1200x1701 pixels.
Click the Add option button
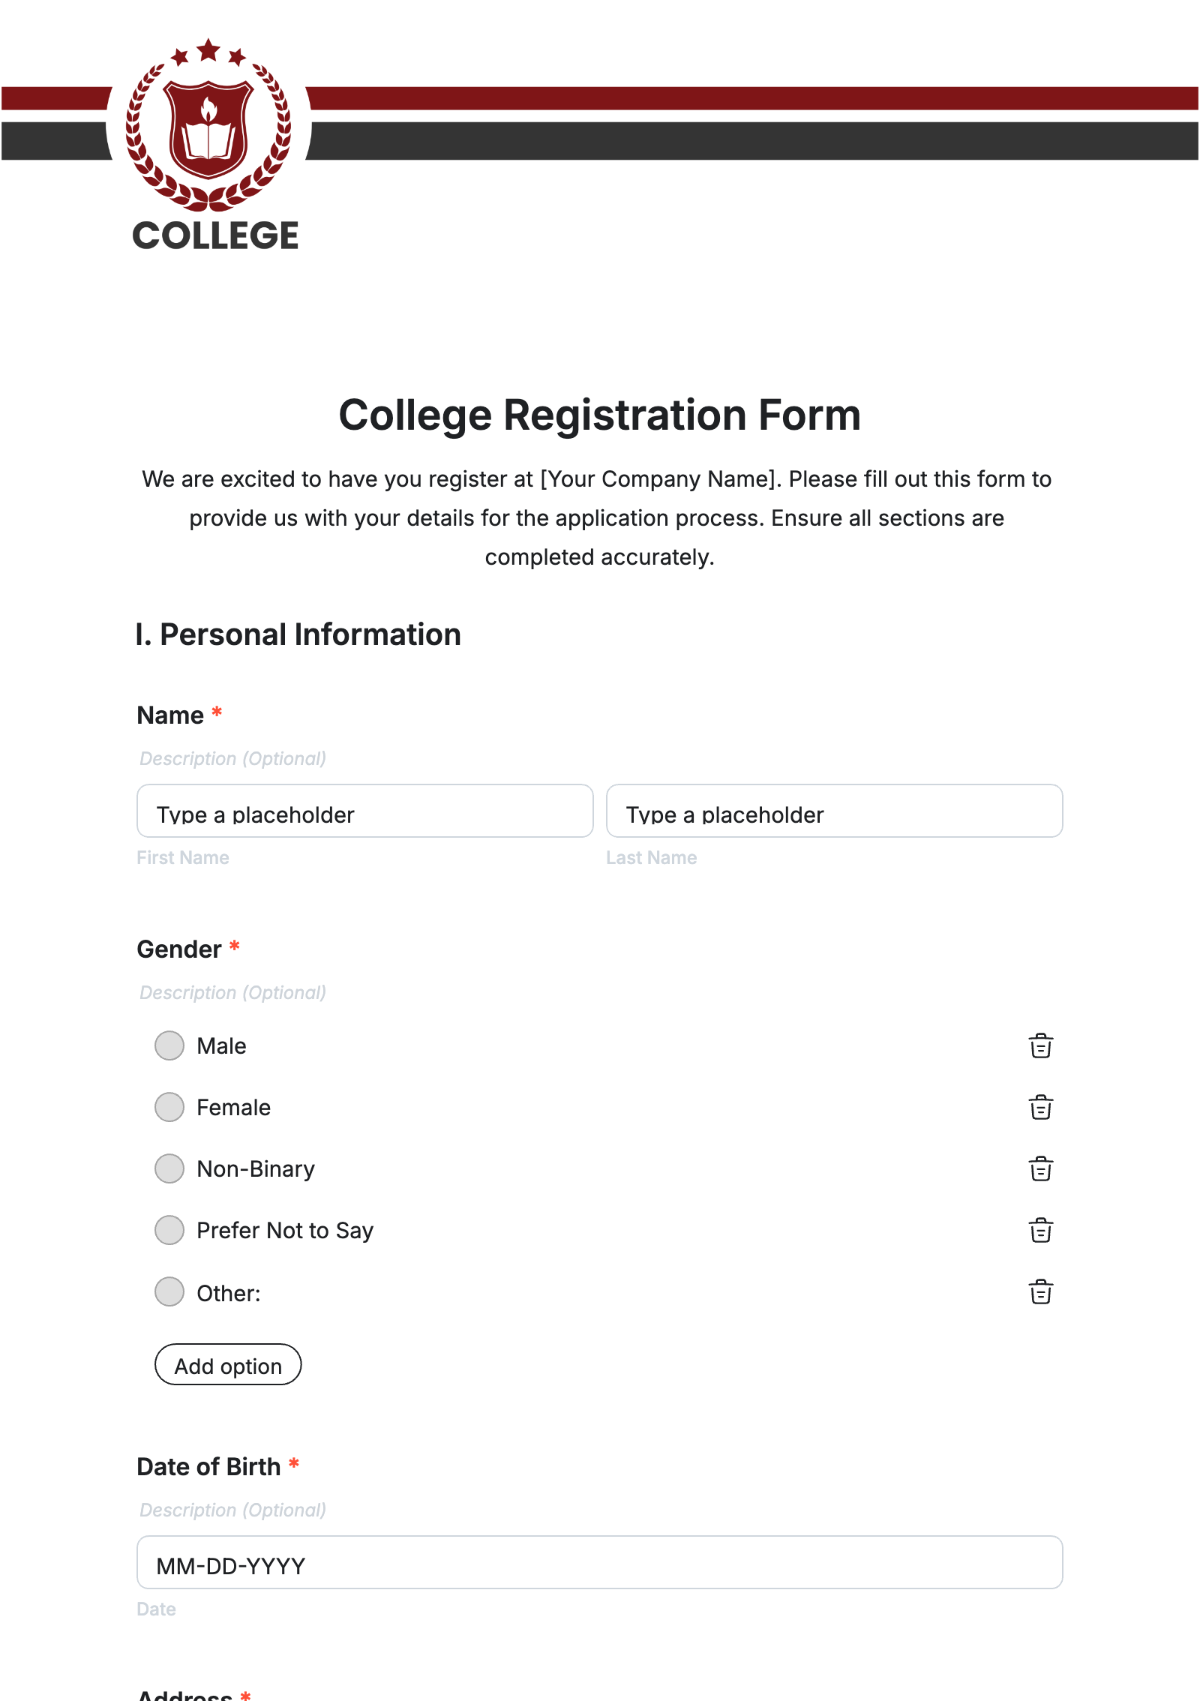[x=228, y=1364]
